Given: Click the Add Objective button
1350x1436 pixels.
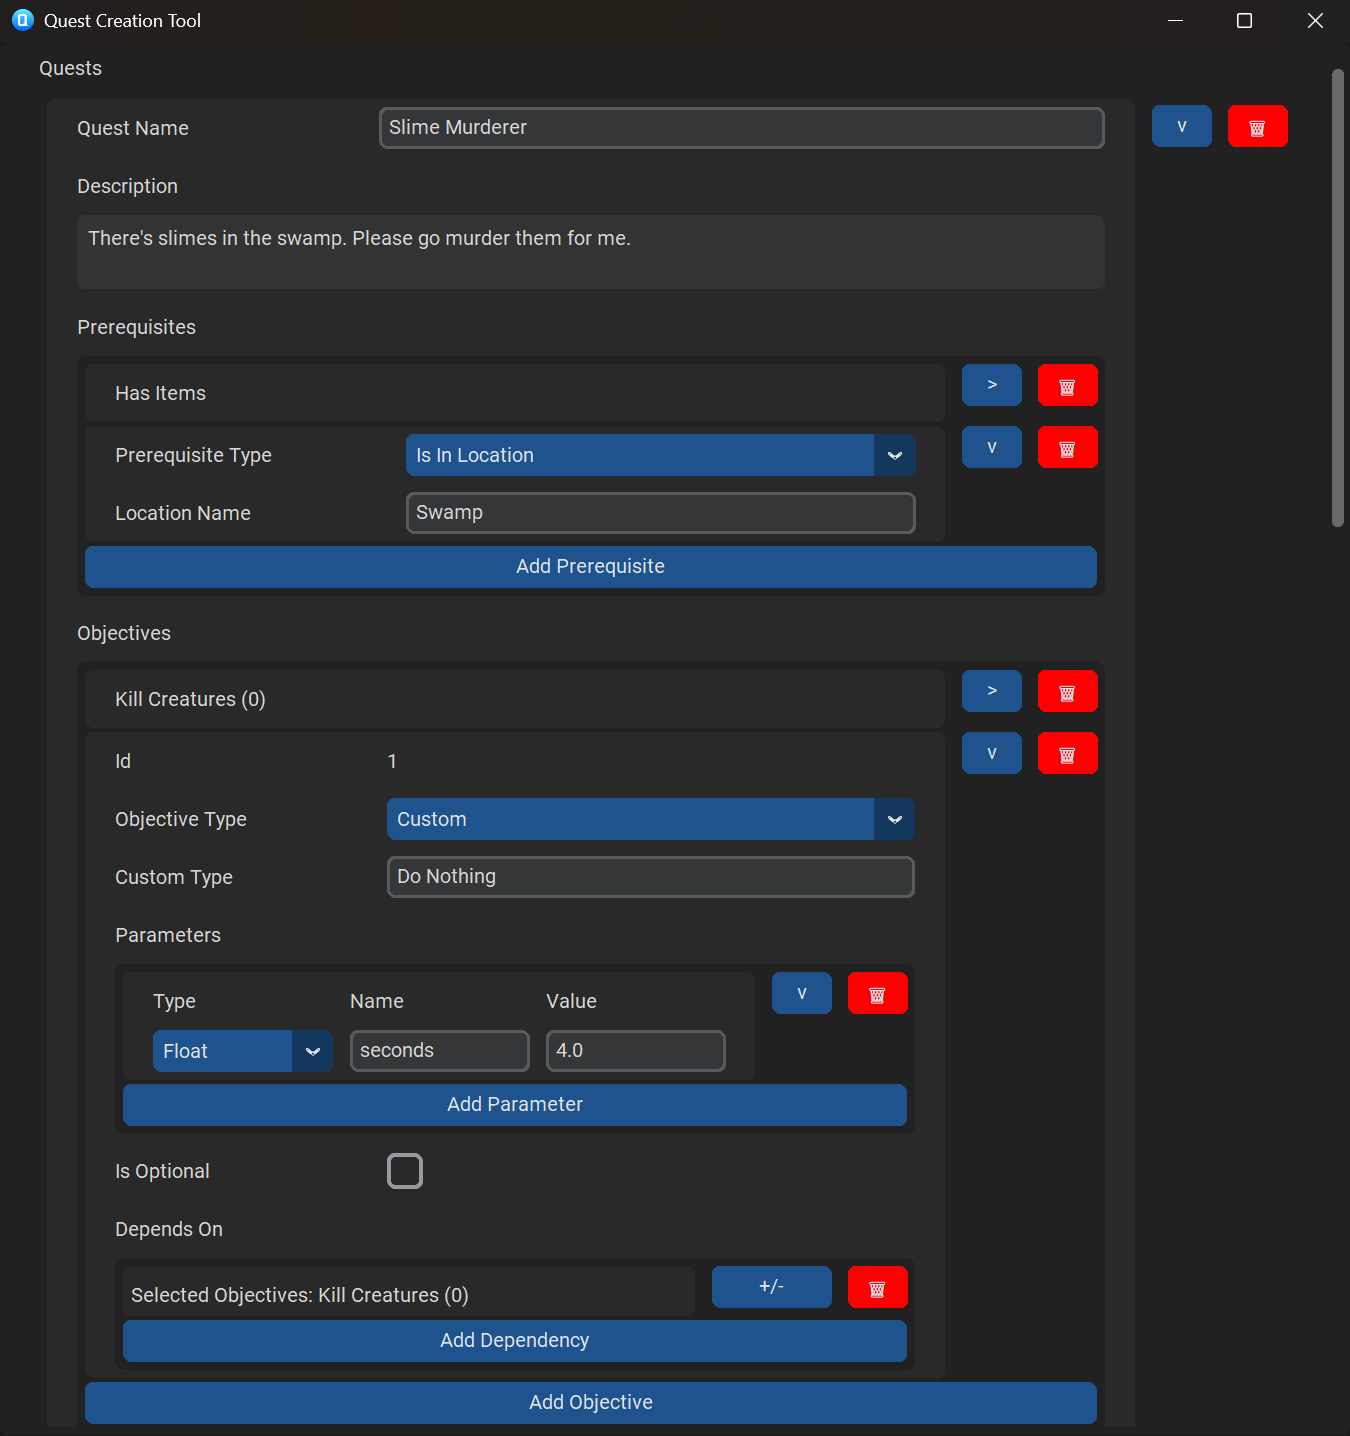Looking at the screenshot, I should [590, 1402].
